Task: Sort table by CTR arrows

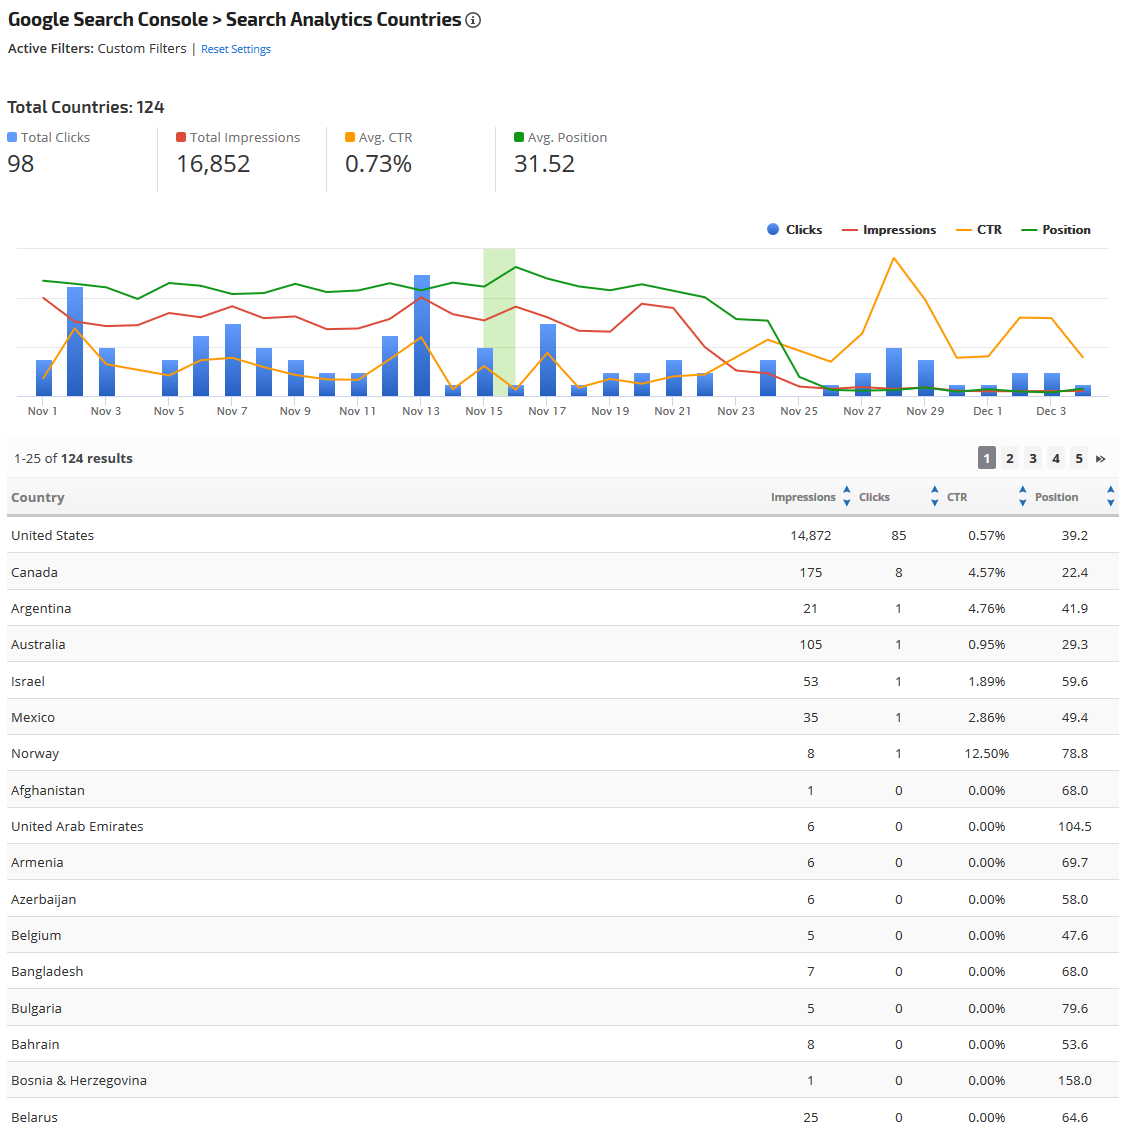Action: [x=1022, y=497]
